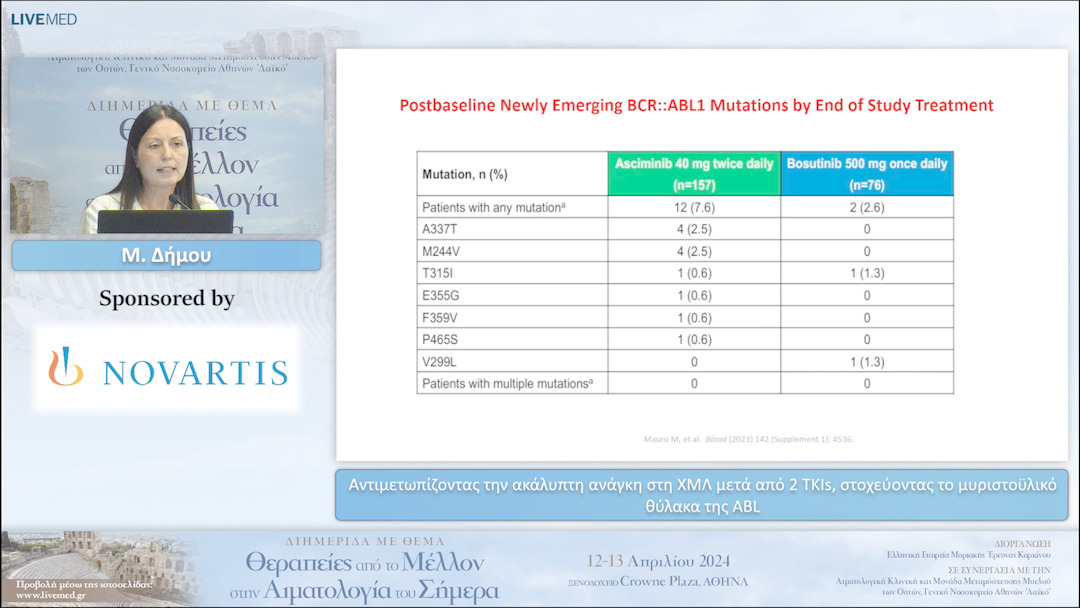Select the 'Mutation, n (%)' header cell
The image size is (1080, 608).
(466, 174)
